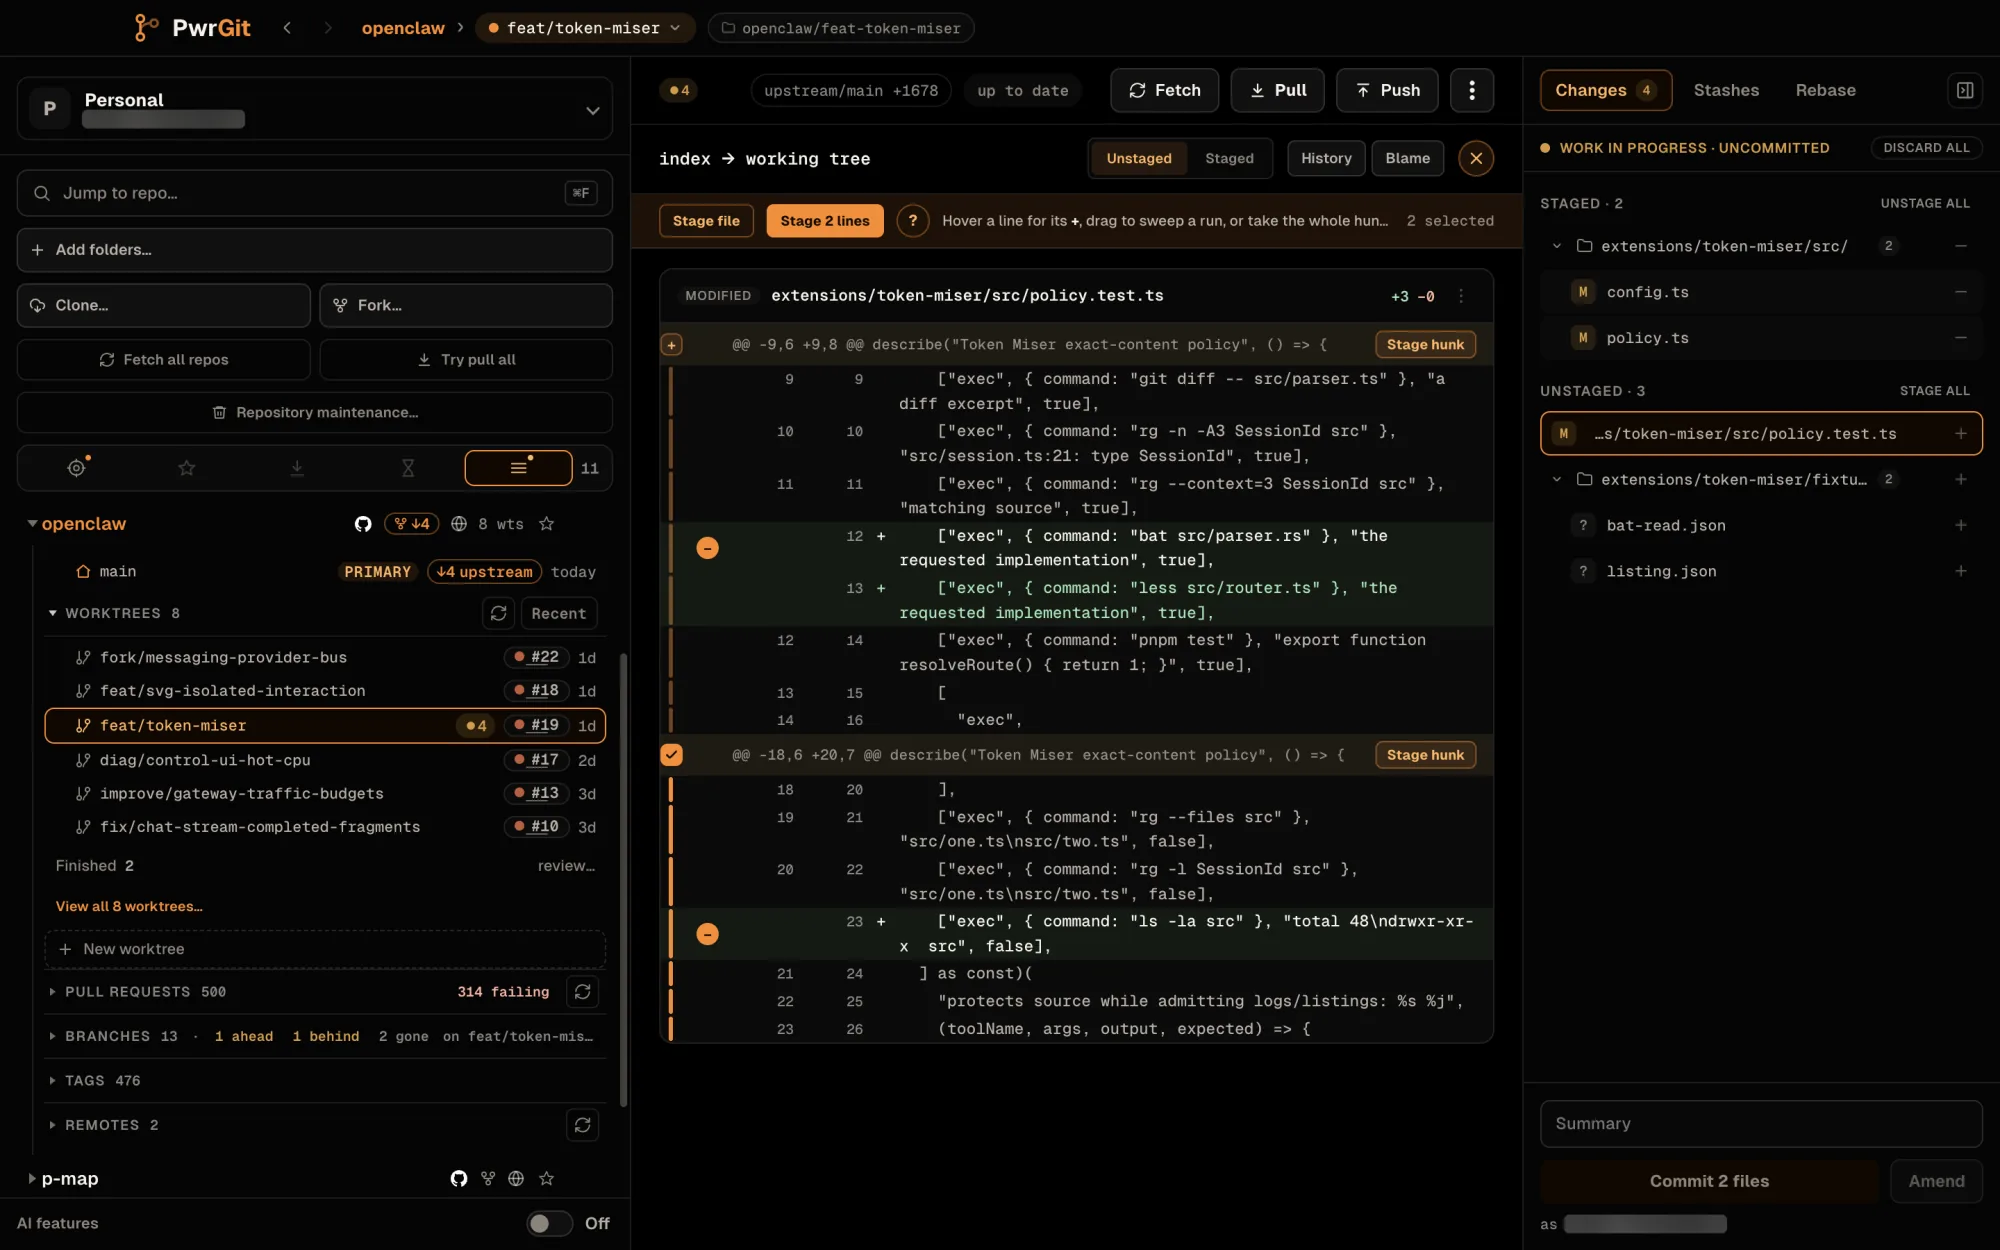This screenshot has height=1250, width=2000.
Task: Click the commit Summary input field
Action: click(x=1760, y=1124)
